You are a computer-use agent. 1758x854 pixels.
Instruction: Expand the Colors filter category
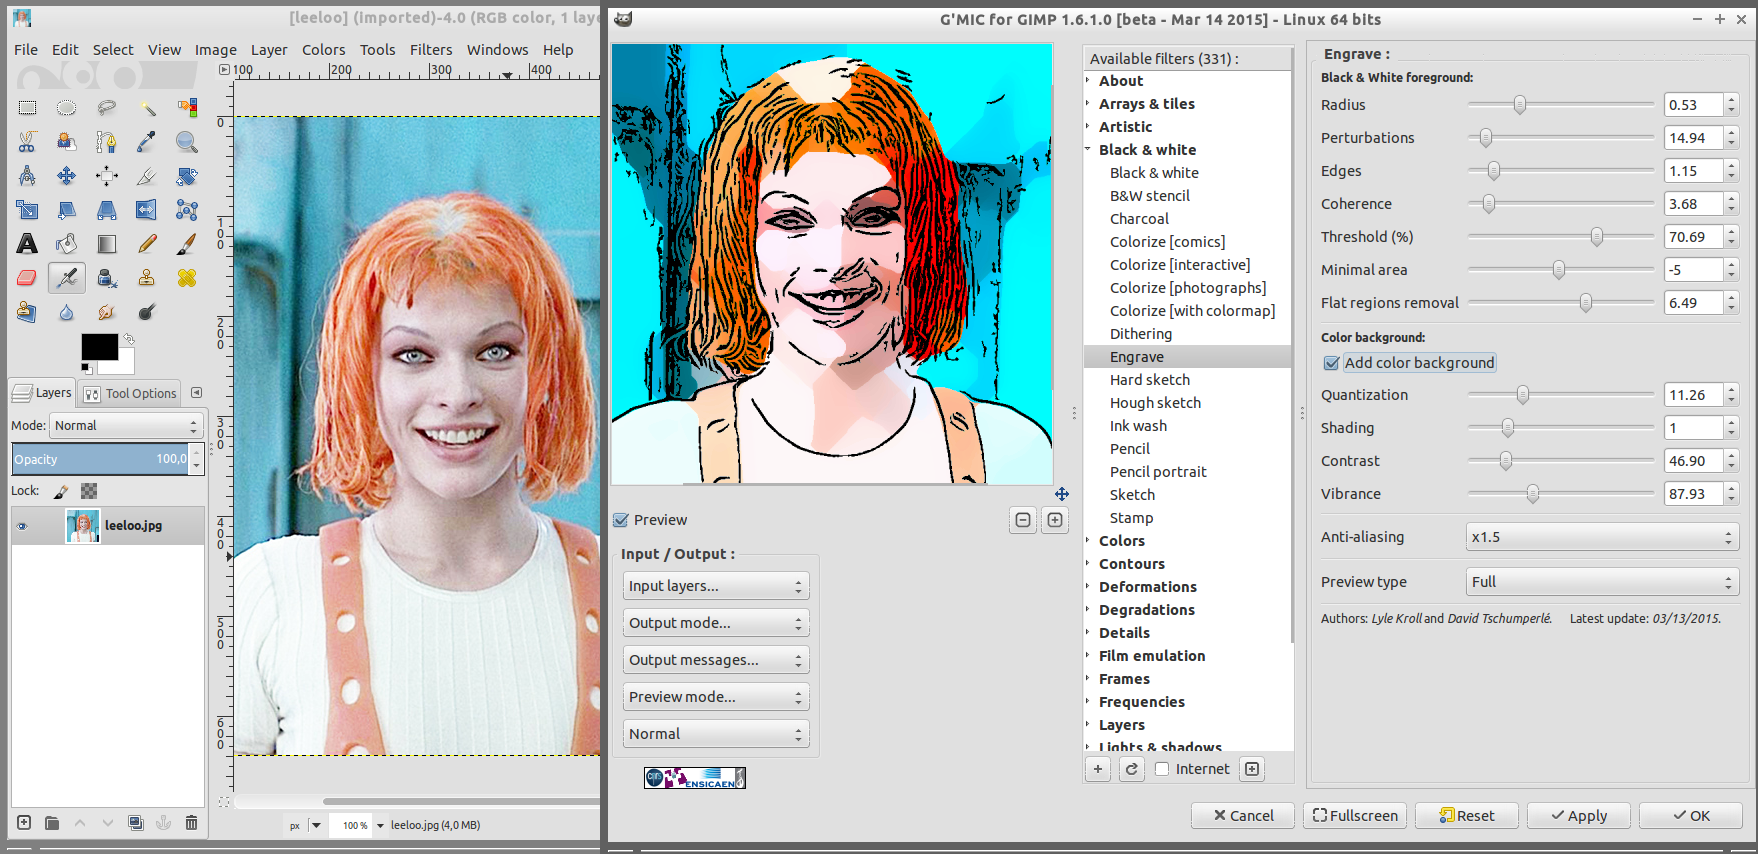[1088, 541]
